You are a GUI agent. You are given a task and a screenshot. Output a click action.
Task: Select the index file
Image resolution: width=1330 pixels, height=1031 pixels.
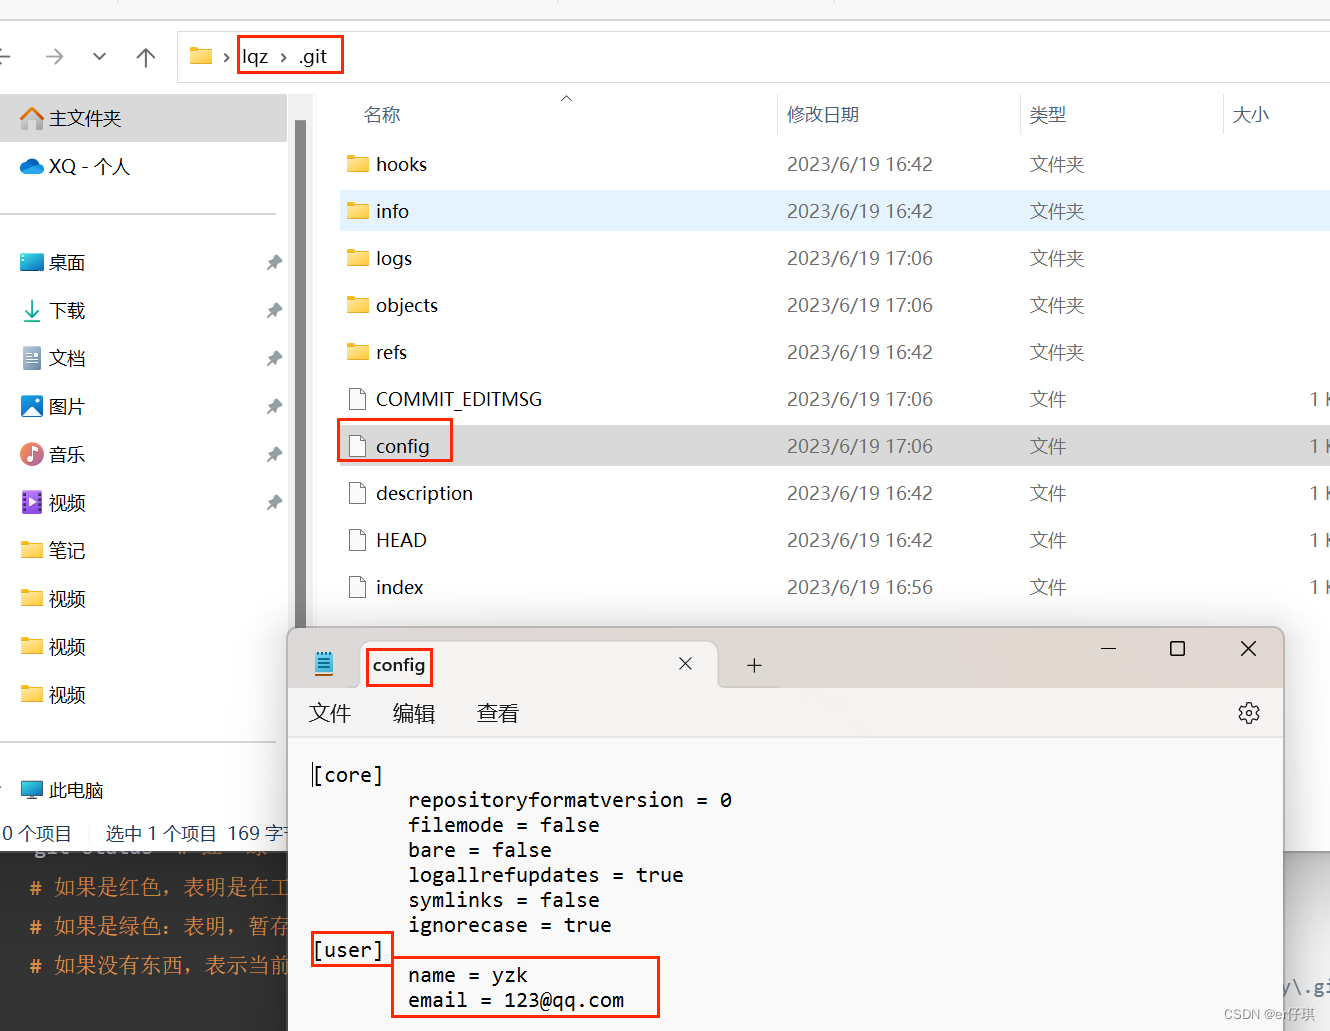835,587
